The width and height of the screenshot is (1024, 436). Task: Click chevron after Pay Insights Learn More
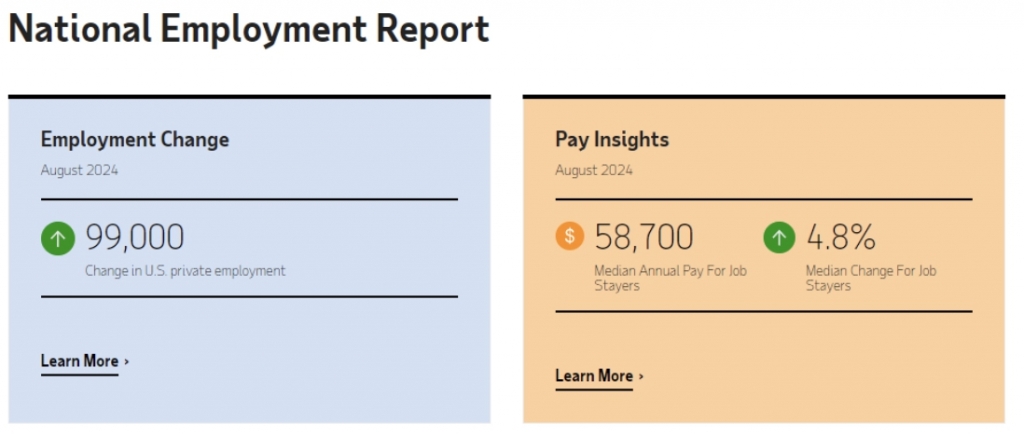pyautogui.click(x=641, y=376)
